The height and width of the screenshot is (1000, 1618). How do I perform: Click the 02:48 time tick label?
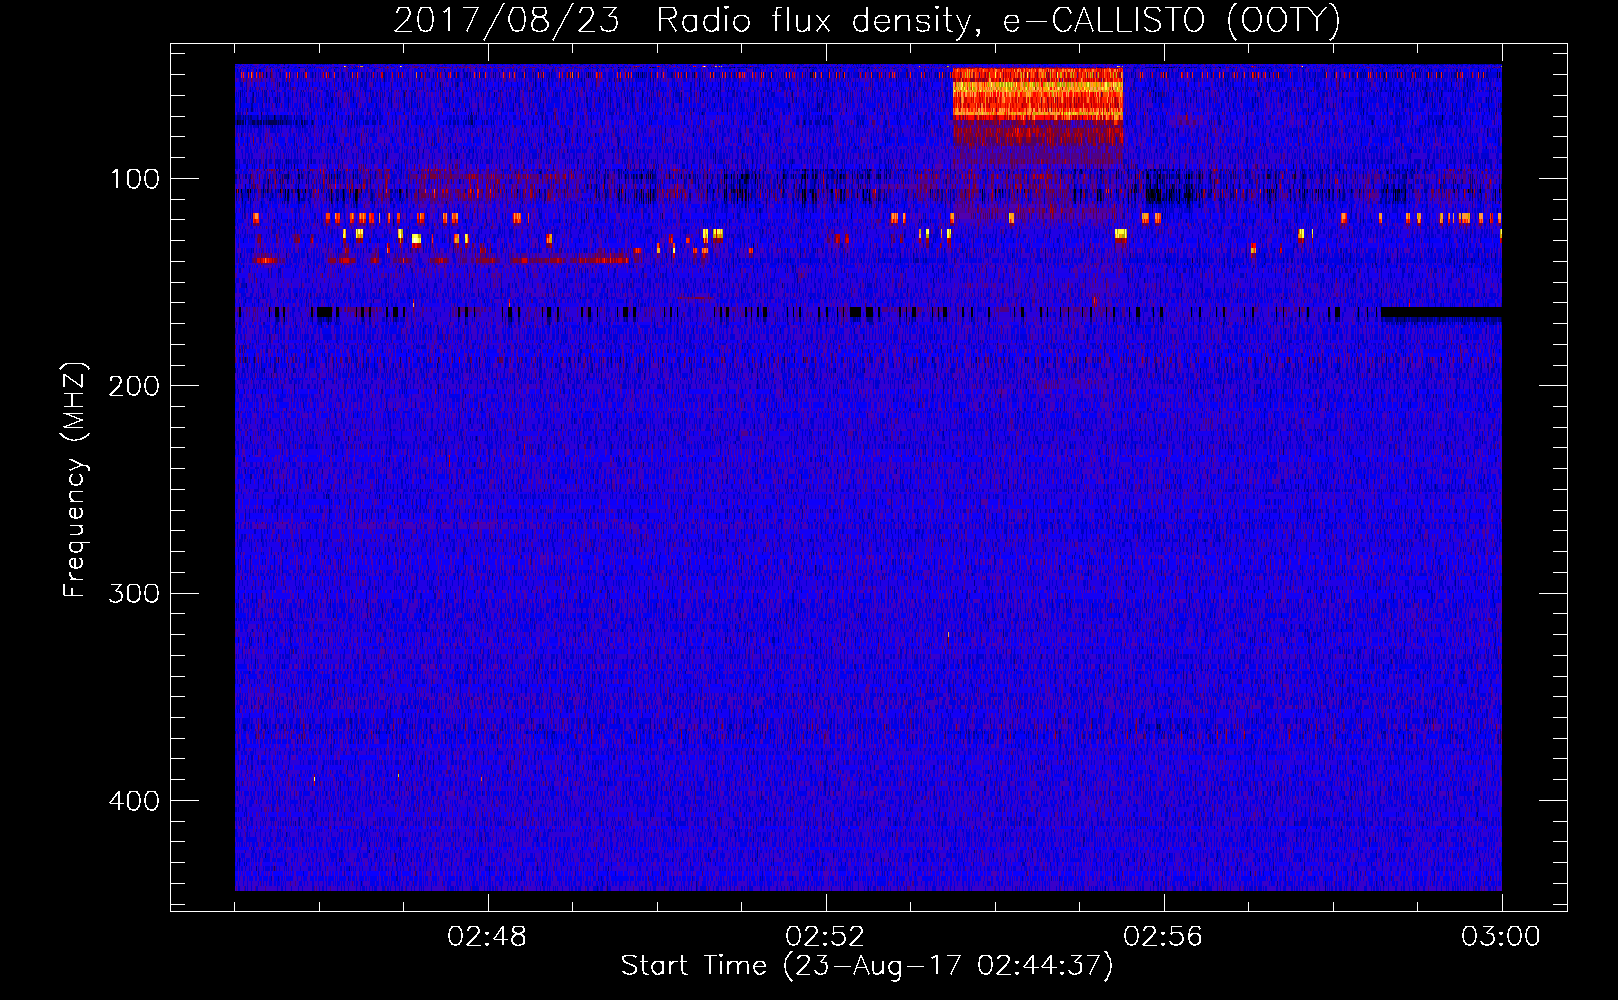[x=487, y=937]
